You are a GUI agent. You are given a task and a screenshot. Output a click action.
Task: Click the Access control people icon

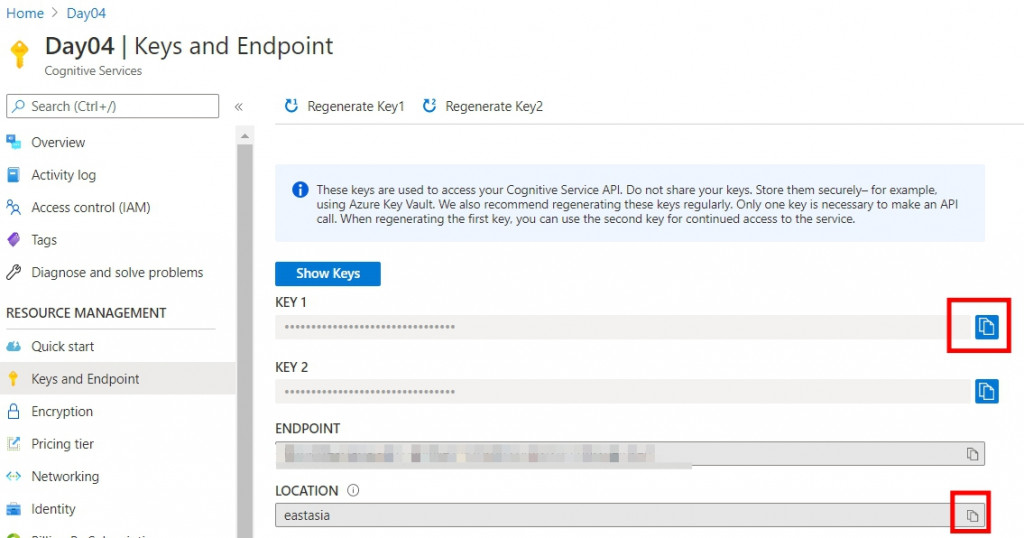pyautogui.click(x=13, y=208)
